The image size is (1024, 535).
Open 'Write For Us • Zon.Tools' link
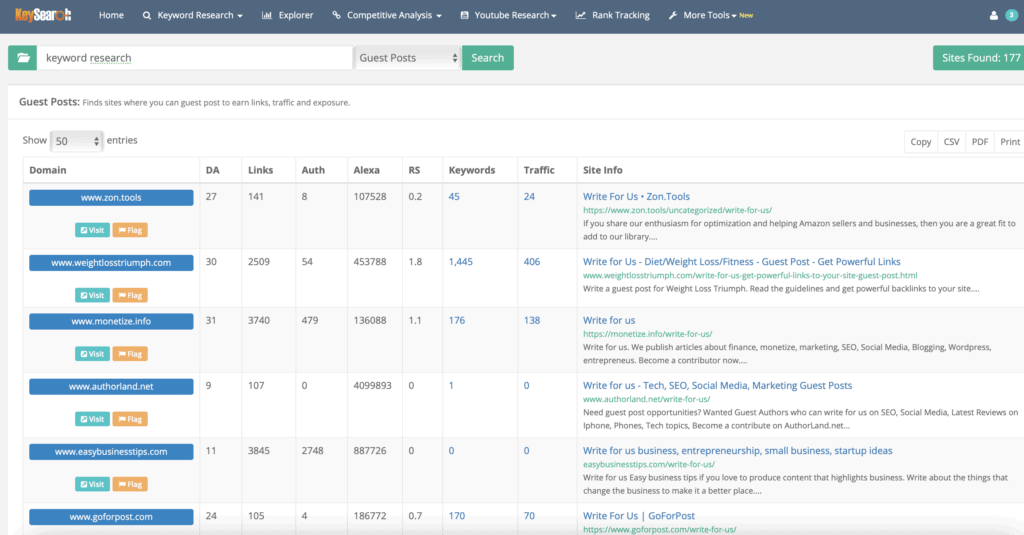click(636, 197)
